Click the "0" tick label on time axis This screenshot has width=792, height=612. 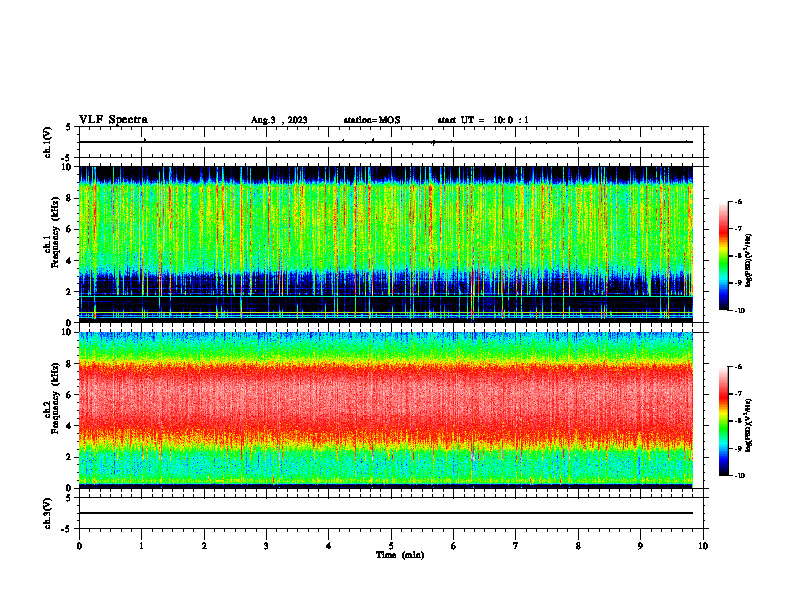79,546
